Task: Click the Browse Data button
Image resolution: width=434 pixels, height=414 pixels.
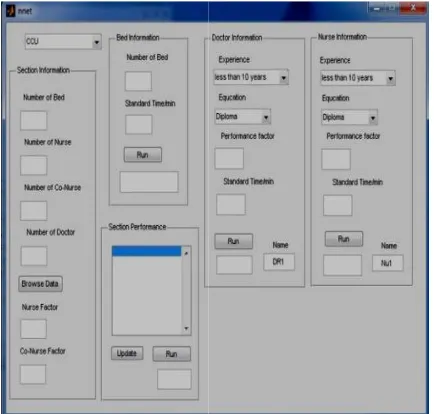Action: (x=40, y=284)
